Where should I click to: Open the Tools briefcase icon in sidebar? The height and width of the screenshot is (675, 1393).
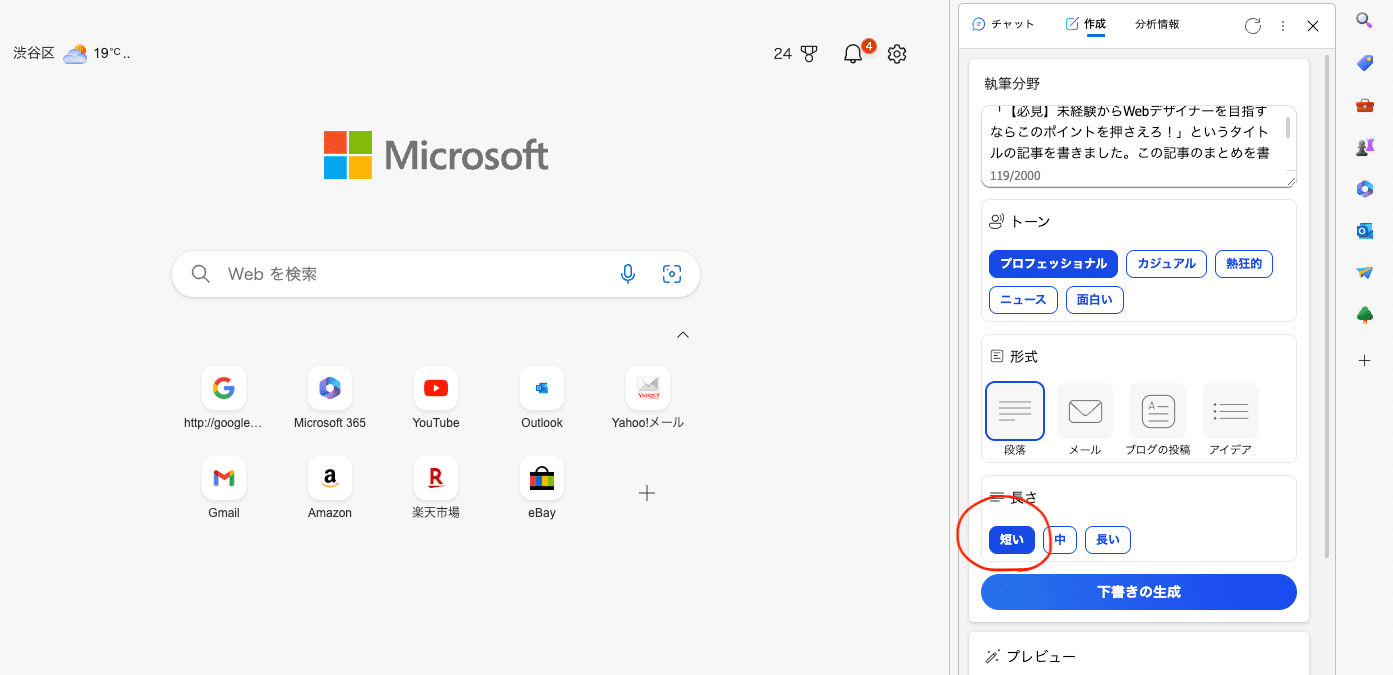(x=1364, y=105)
